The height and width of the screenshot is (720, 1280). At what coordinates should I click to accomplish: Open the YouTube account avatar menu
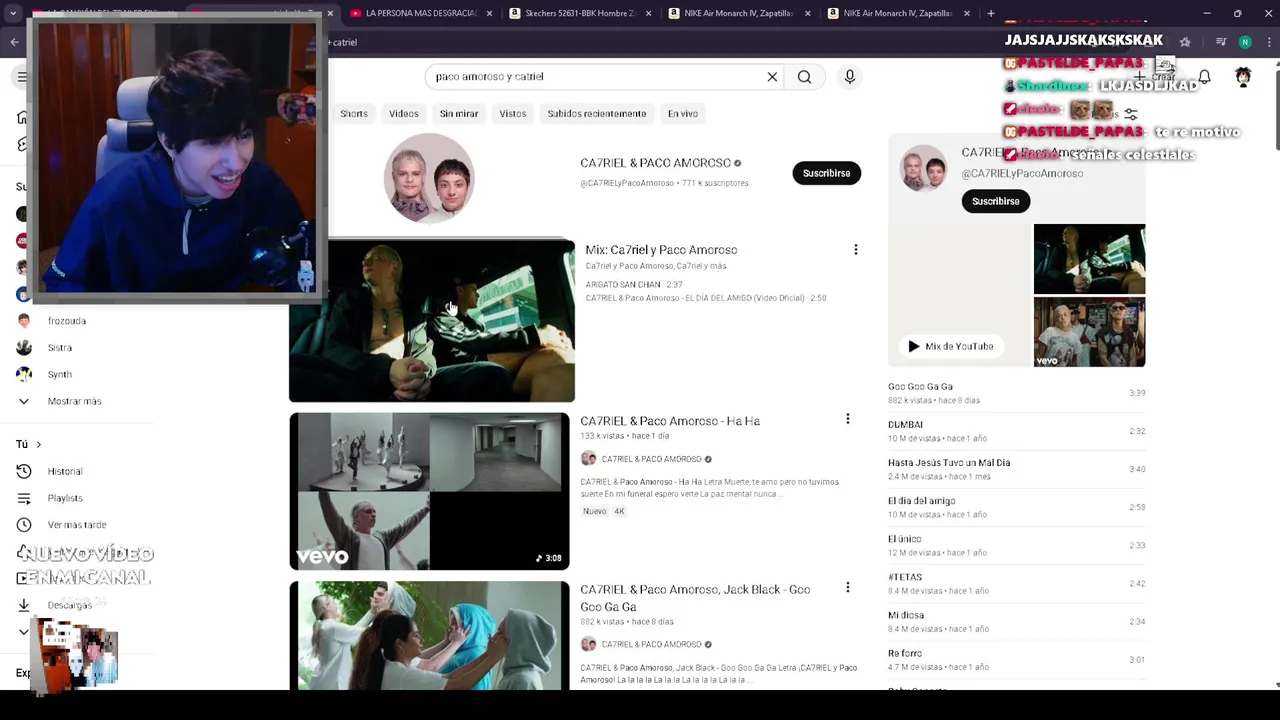tap(1243, 77)
